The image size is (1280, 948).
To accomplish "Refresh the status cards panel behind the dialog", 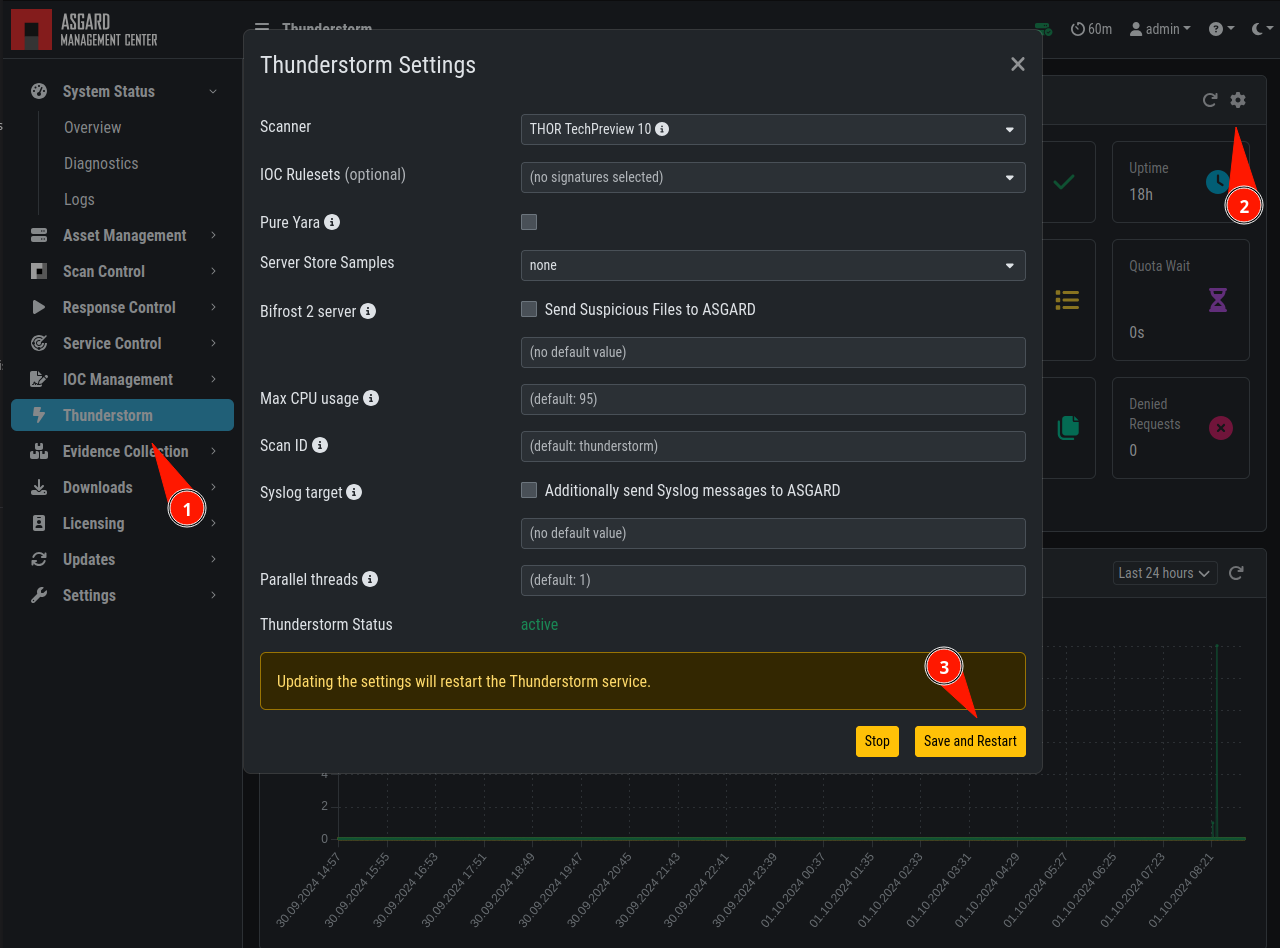I will (1210, 100).
